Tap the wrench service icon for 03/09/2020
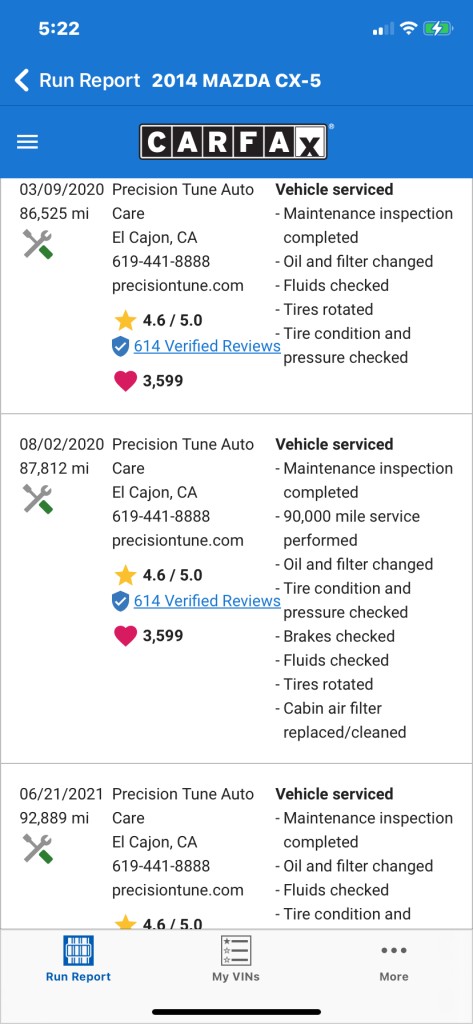 coord(37,244)
